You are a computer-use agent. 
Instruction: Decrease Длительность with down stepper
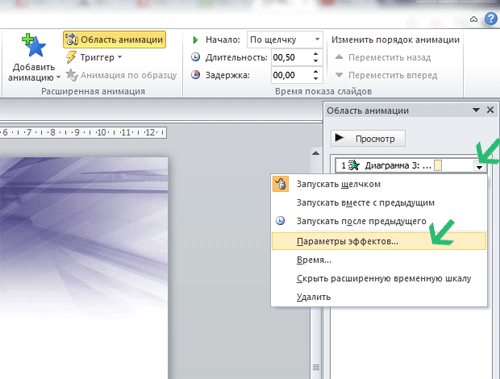316,61
